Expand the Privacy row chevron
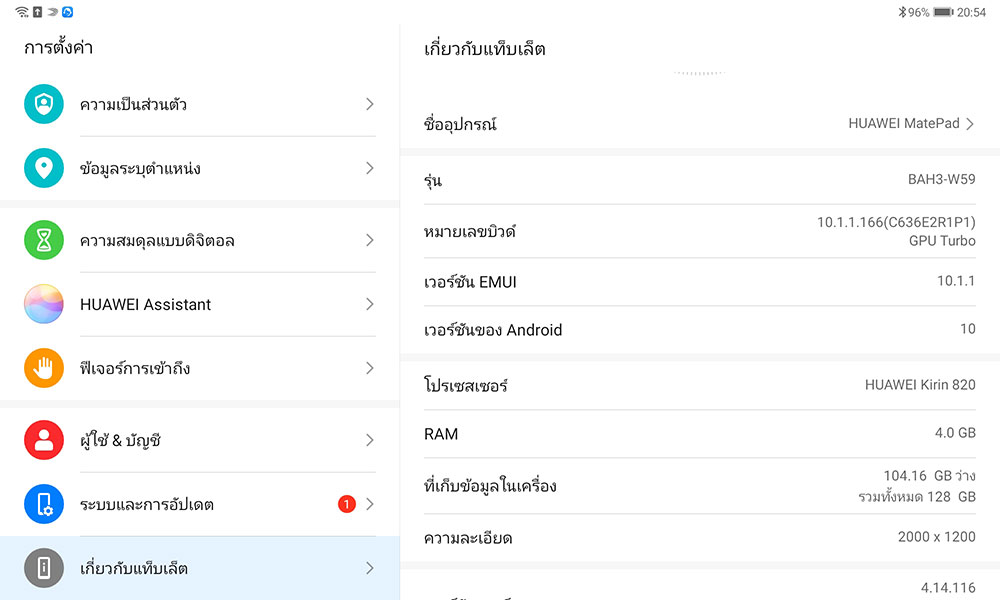The height and width of the screenshot is (600, 1000). 369,104
